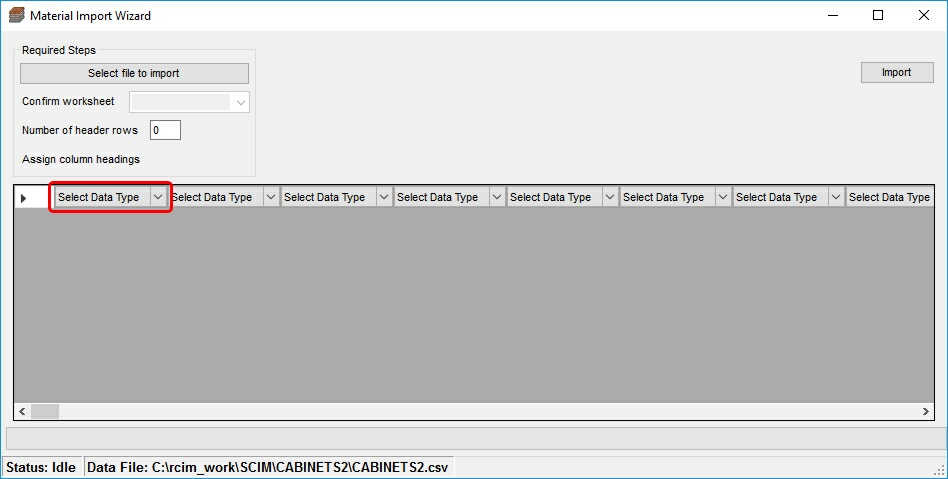Open eighth column Select Data Type dropdown
The image size is (948, 479).
tap(890, 197)
